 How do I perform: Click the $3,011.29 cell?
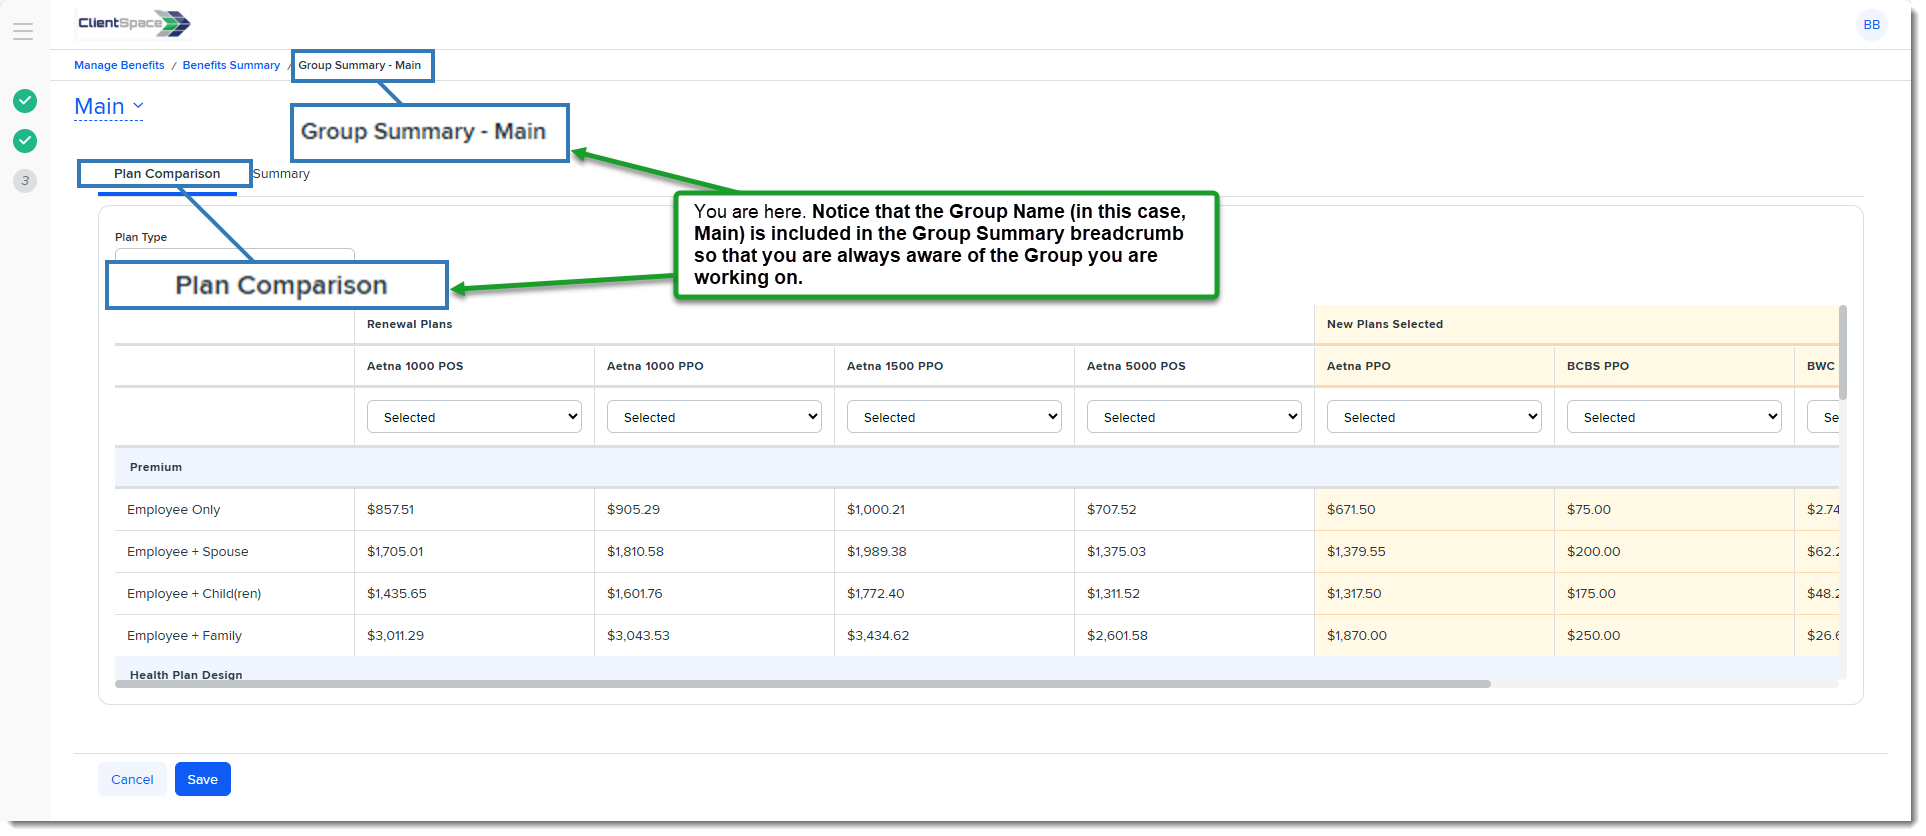[x=474, y=636]
